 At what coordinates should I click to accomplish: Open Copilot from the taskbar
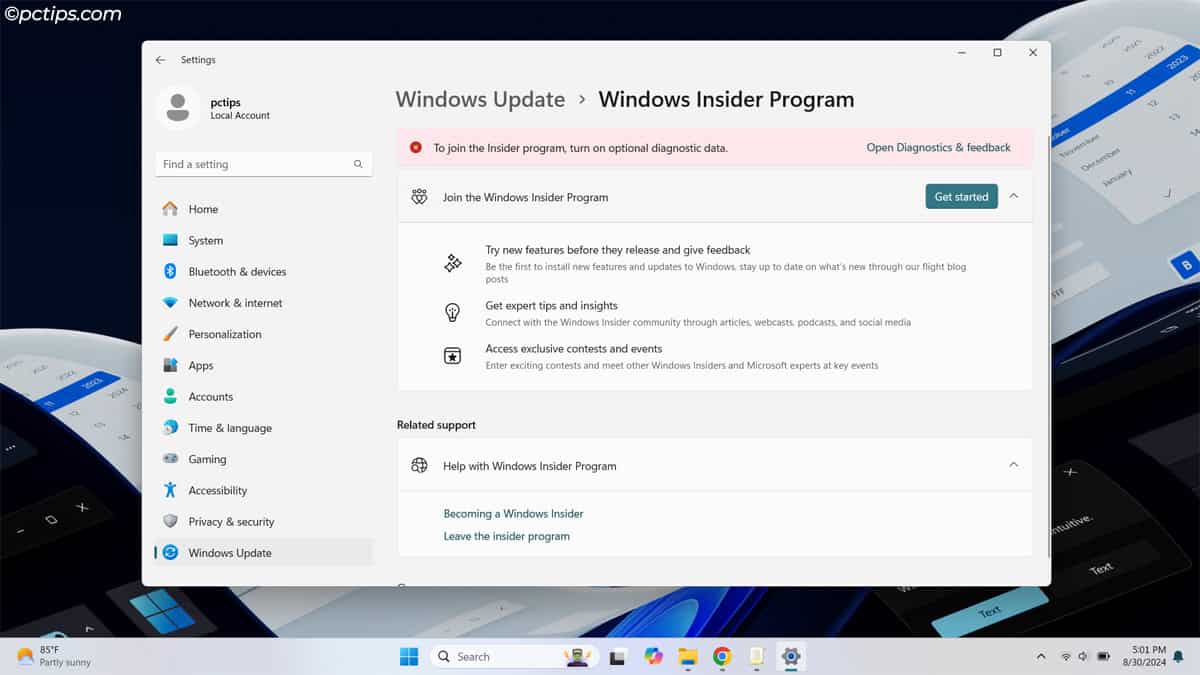pos(653,656)
